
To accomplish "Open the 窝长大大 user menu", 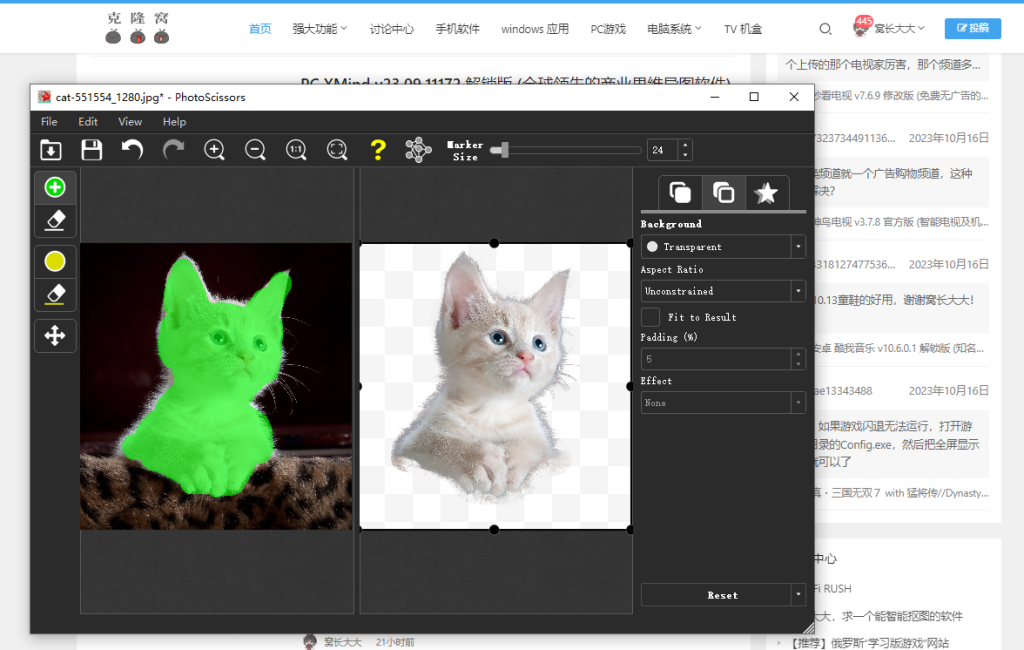I will tap(899, 29).
